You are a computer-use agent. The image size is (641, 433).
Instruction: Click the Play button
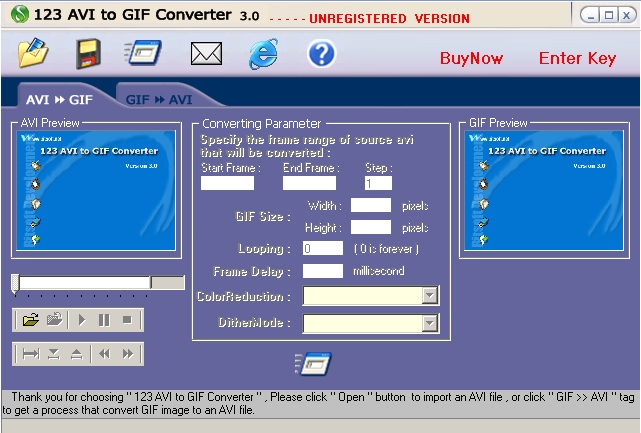tap(82, 320)
